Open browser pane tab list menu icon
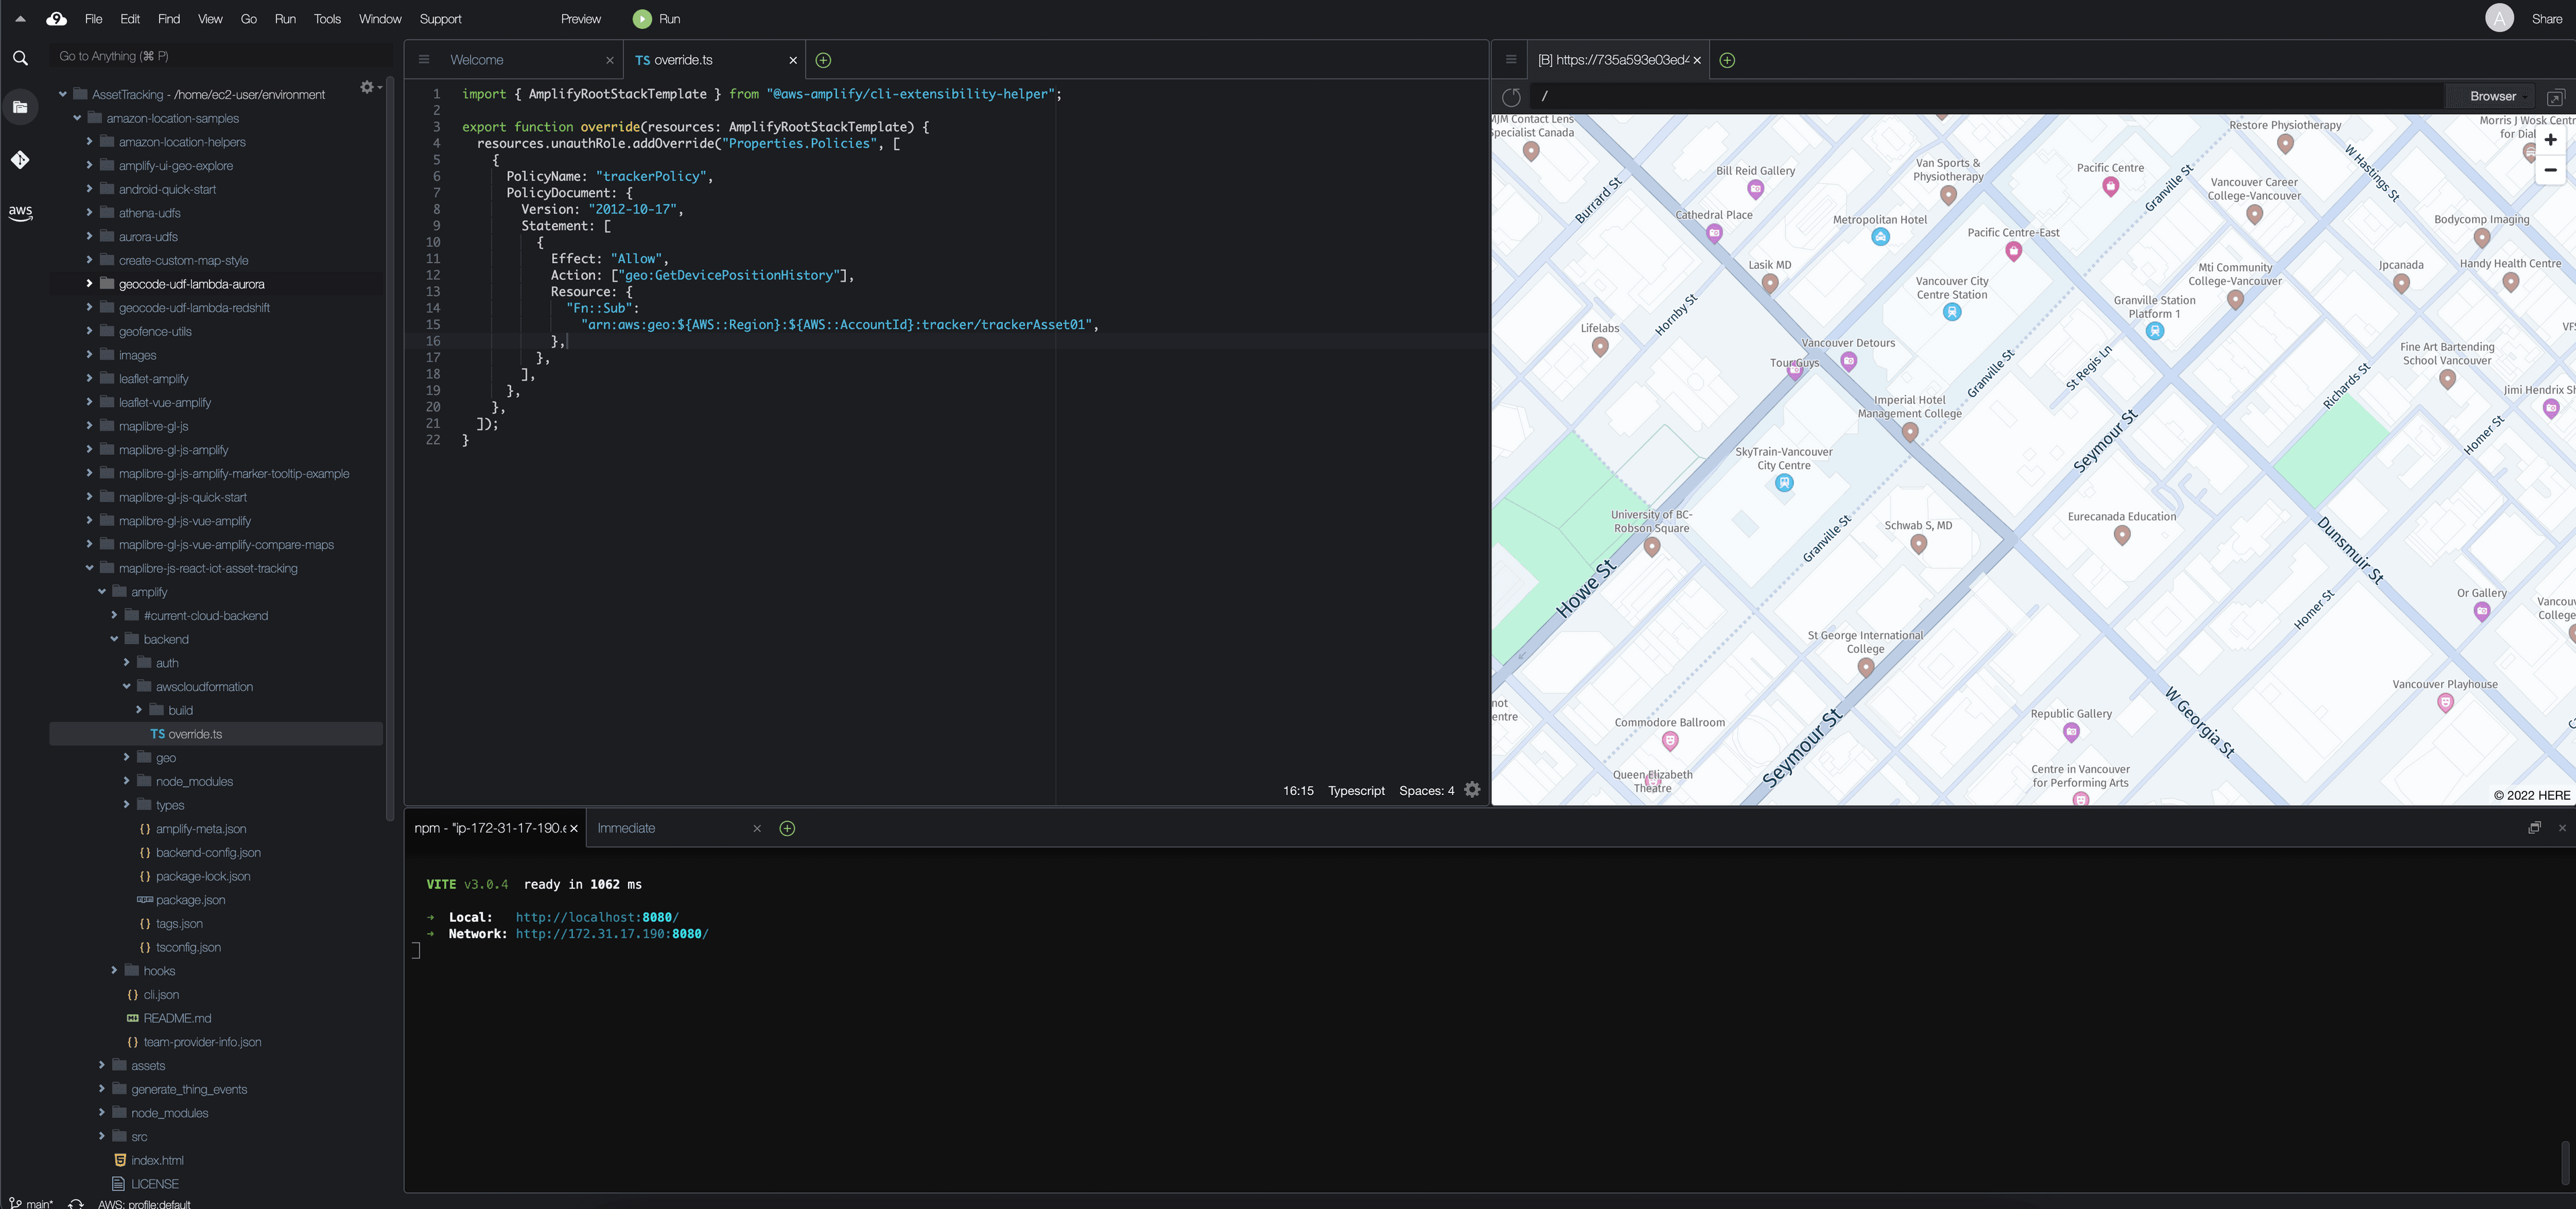Viewport: 2576px width, 1209px height. pyautogui.click(x=1511, y=60)
